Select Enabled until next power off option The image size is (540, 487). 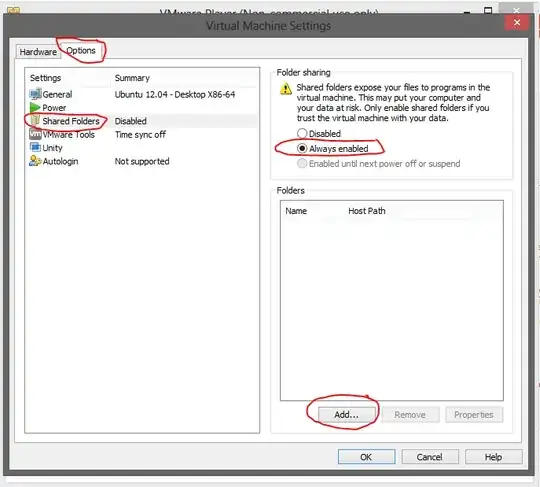[x=302, y=163]
